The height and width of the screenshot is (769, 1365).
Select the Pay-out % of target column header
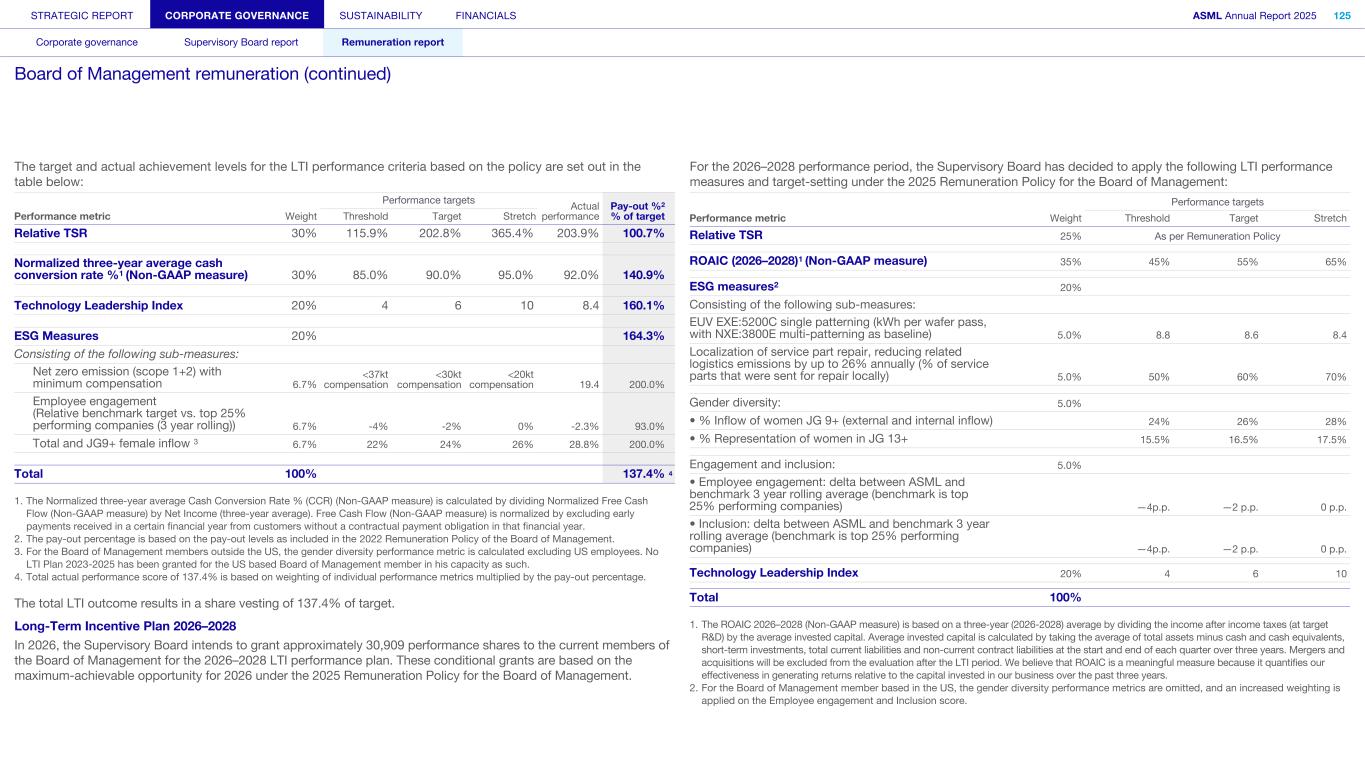tap(637, 210)
